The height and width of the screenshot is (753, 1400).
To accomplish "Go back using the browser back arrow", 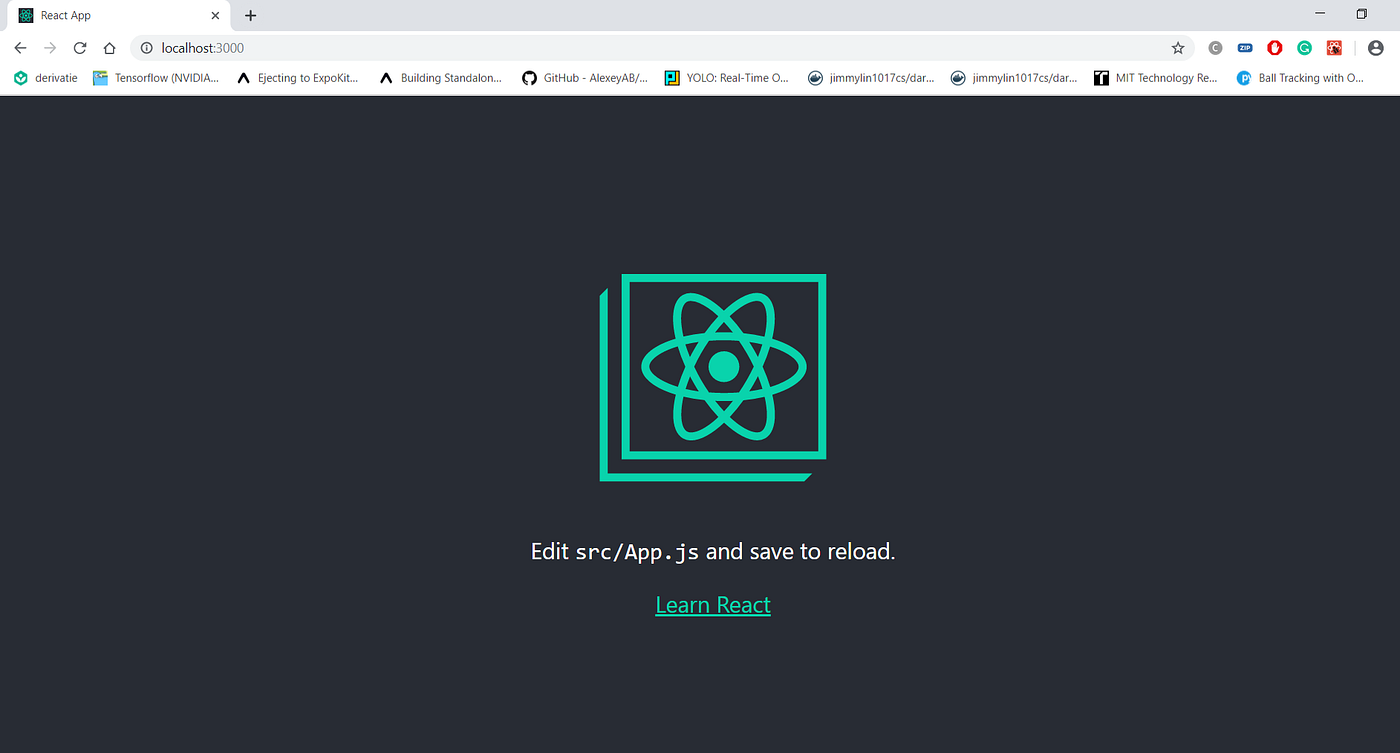I will (x=20, y=48).
